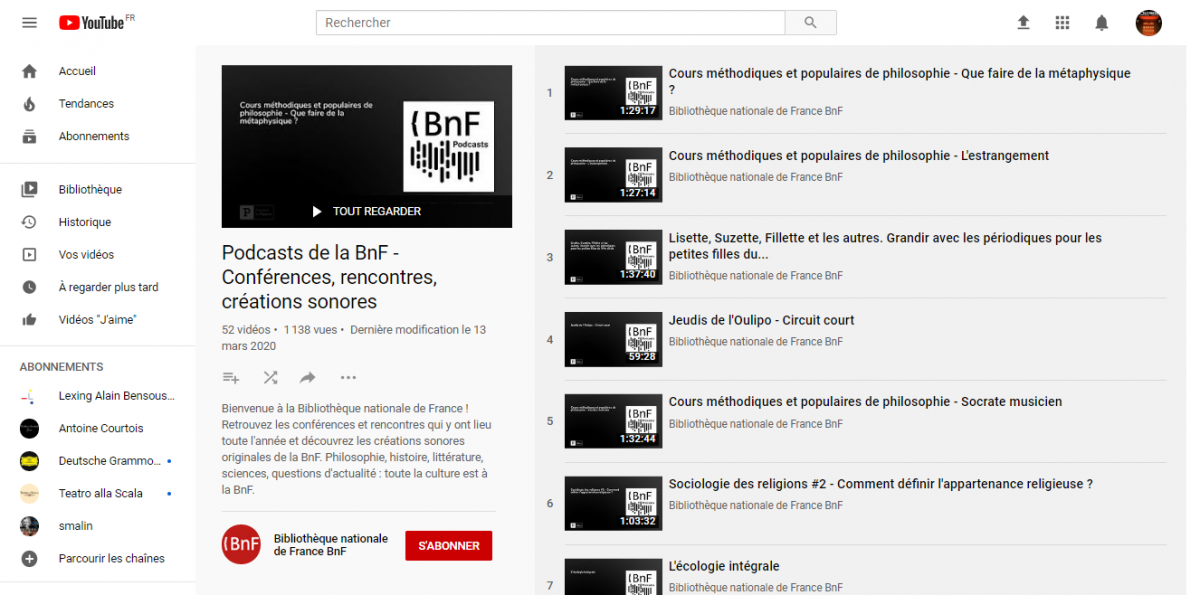Open thumbnail of Jeudis de l'Oulipo video
This screenshot has height=595, width=1200.
pos(613,339)
